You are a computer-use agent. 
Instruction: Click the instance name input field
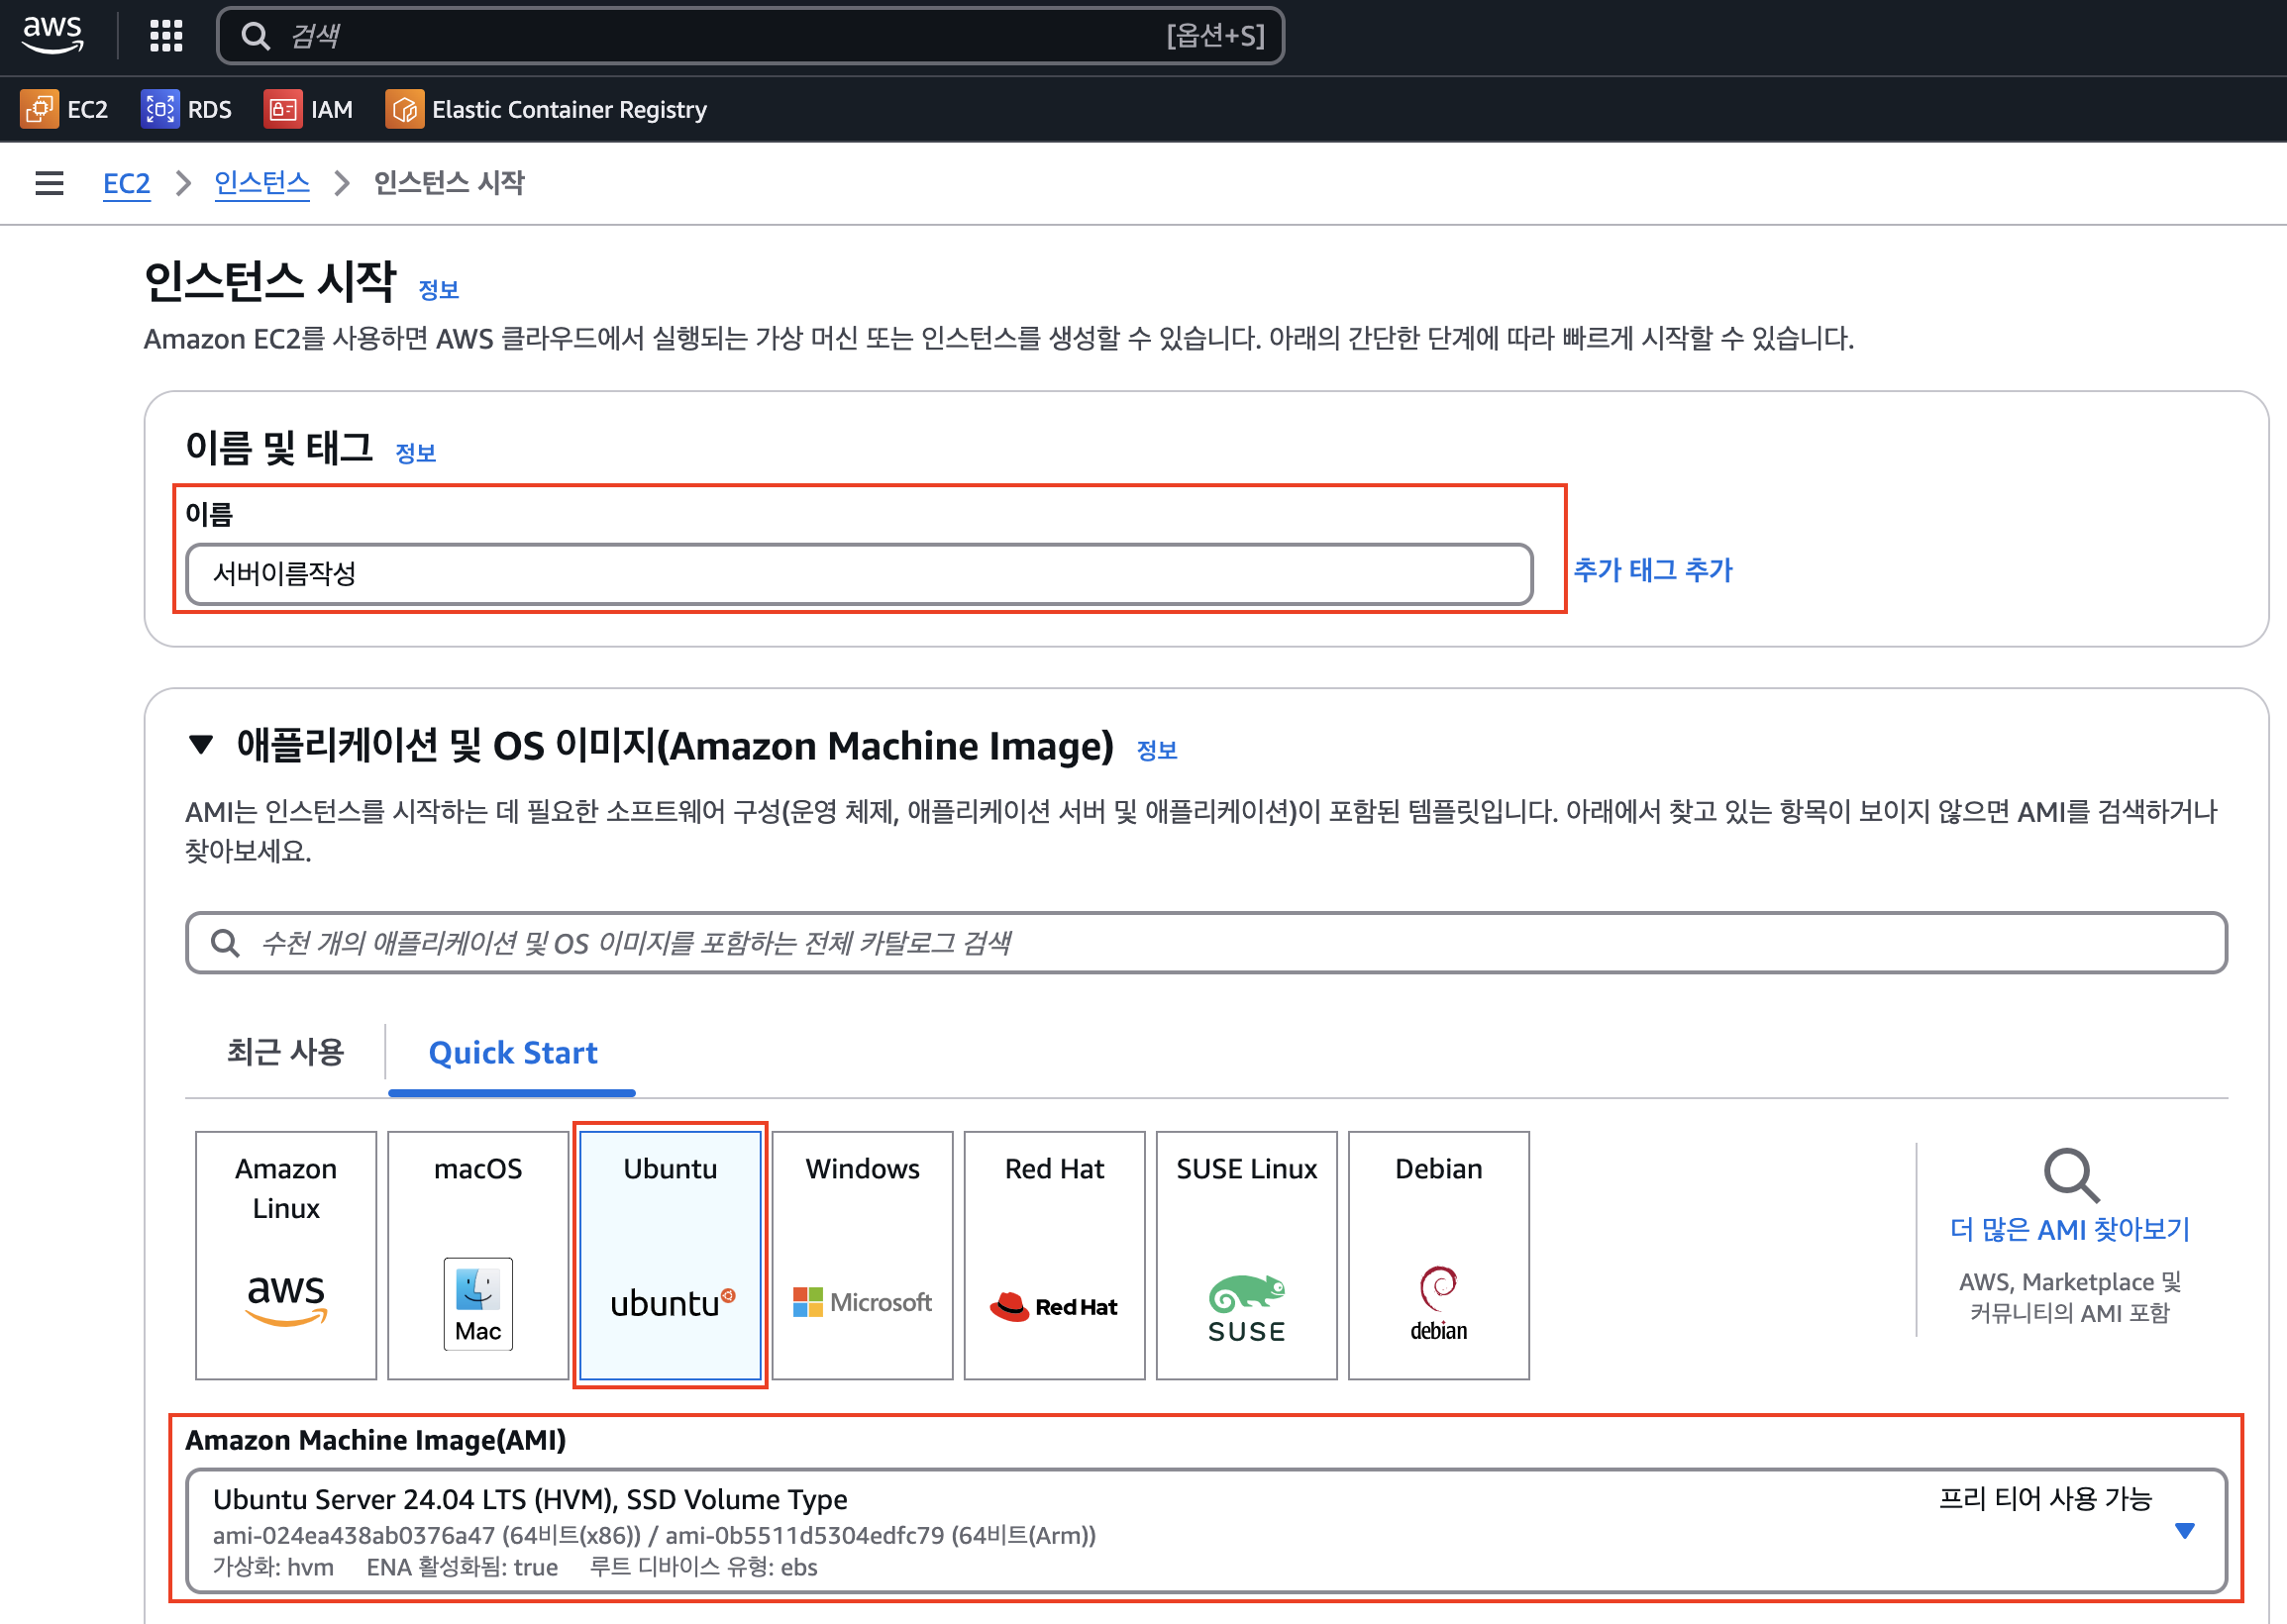[x=858, y=574]
